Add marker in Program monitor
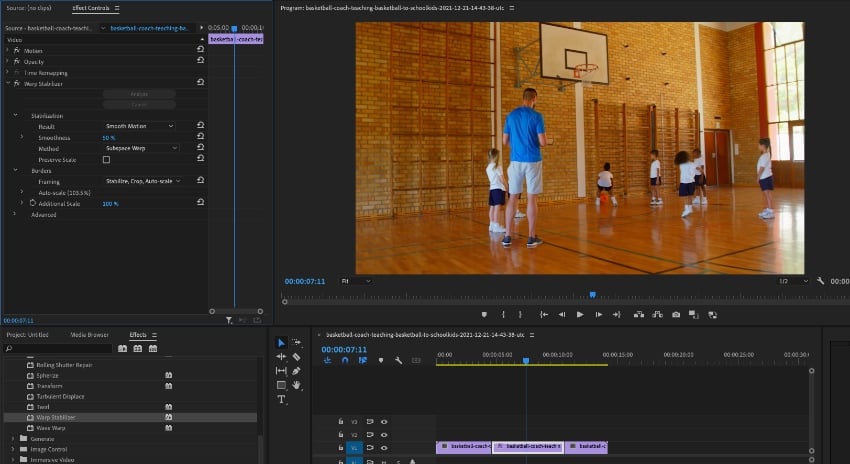850x464 pixels. coord(484,314)
